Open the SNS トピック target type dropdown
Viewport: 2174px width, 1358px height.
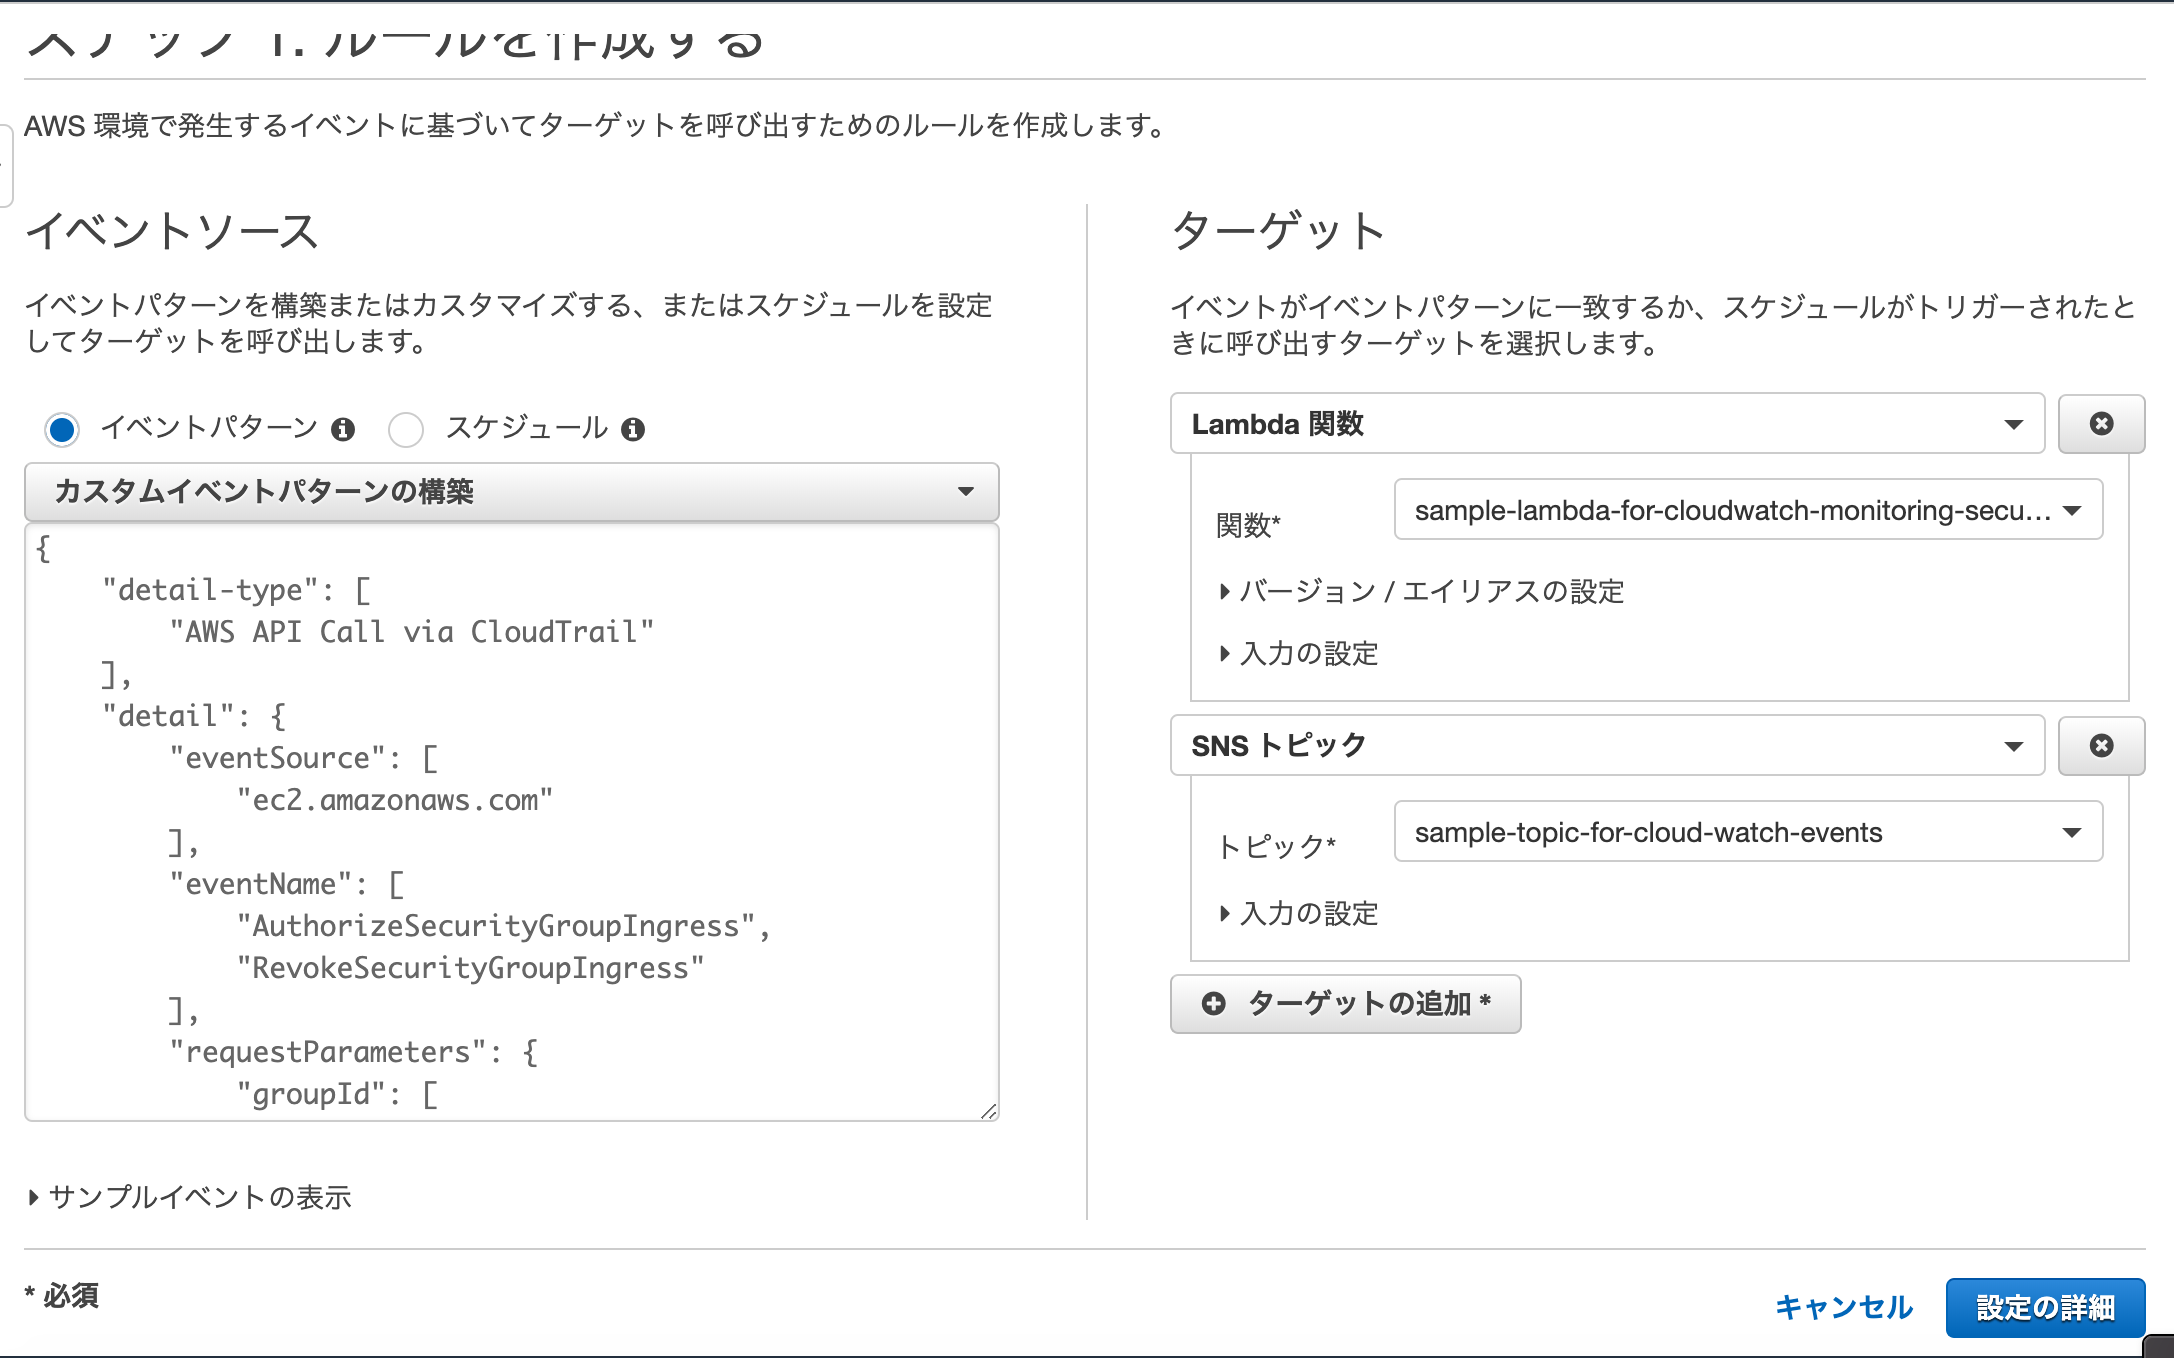pos(1607,746)
